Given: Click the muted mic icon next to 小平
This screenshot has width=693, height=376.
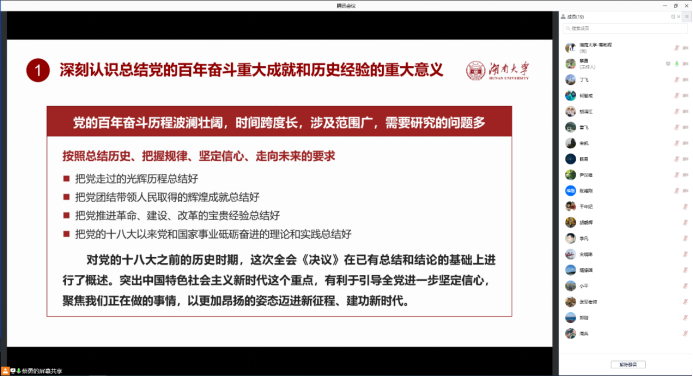Looking at the screenshot, I should coord(685,286).
